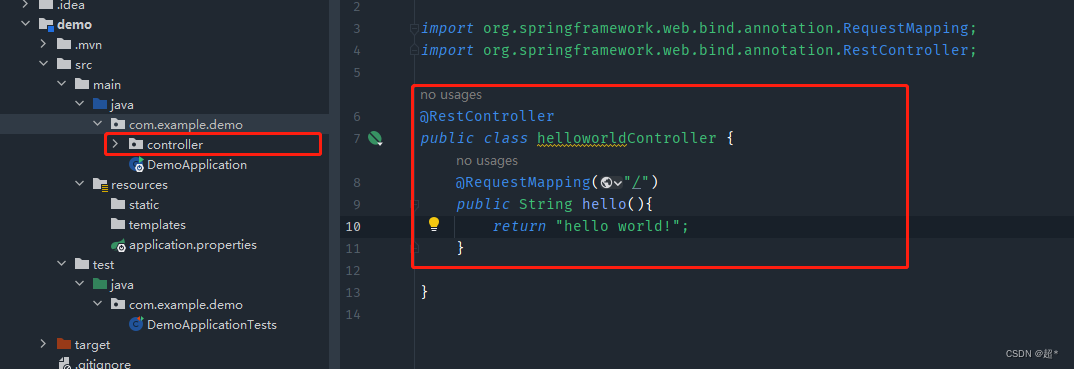The image size is (1074, 369).
Task: Collapse the src folder
Action: tap(43, 64)
